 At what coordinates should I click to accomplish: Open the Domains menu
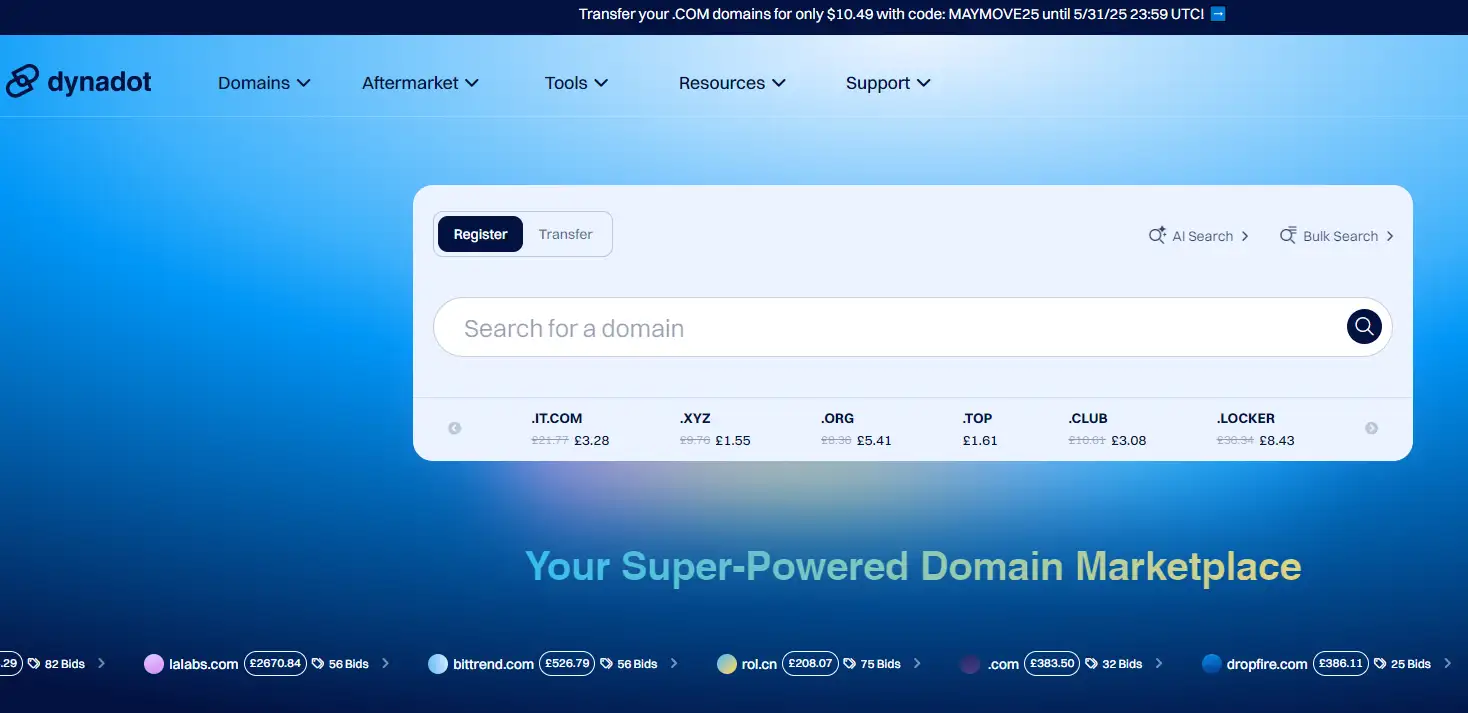point(264,83)
